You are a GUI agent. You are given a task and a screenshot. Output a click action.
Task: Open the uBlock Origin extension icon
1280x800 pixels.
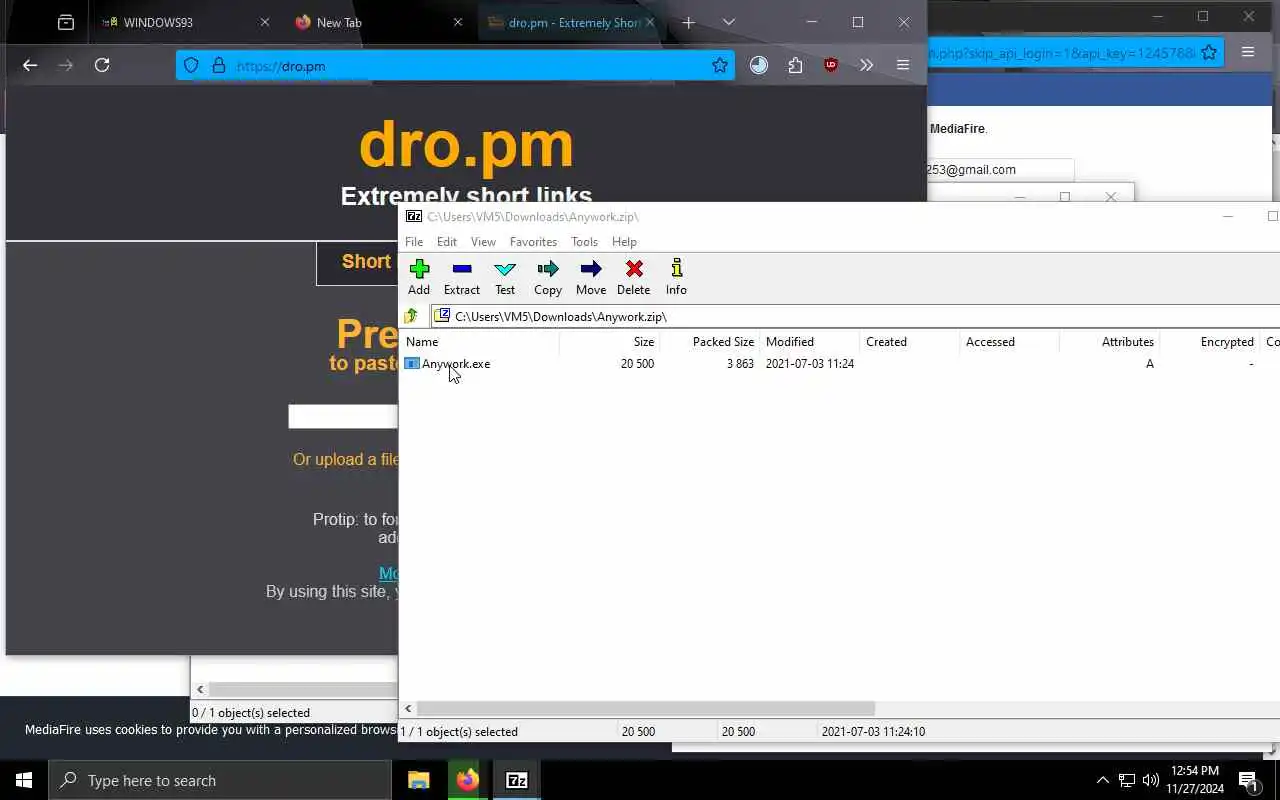831,65
